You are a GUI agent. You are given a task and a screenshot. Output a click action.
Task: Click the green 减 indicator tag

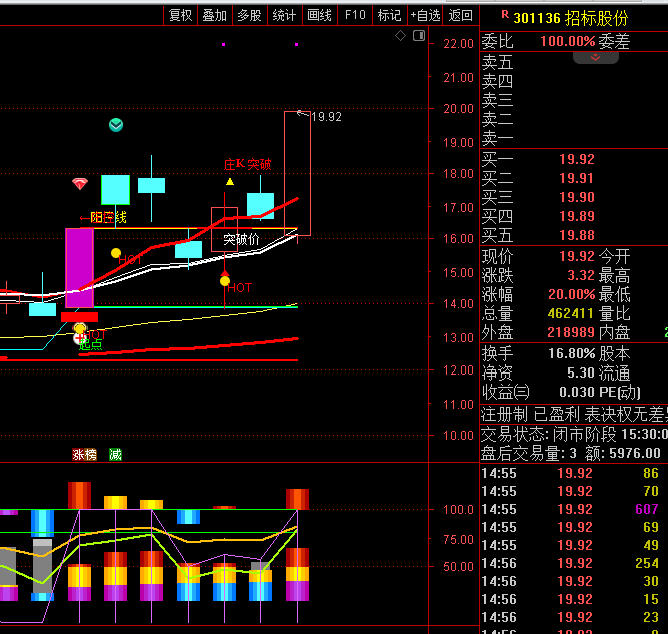(115, 455)
